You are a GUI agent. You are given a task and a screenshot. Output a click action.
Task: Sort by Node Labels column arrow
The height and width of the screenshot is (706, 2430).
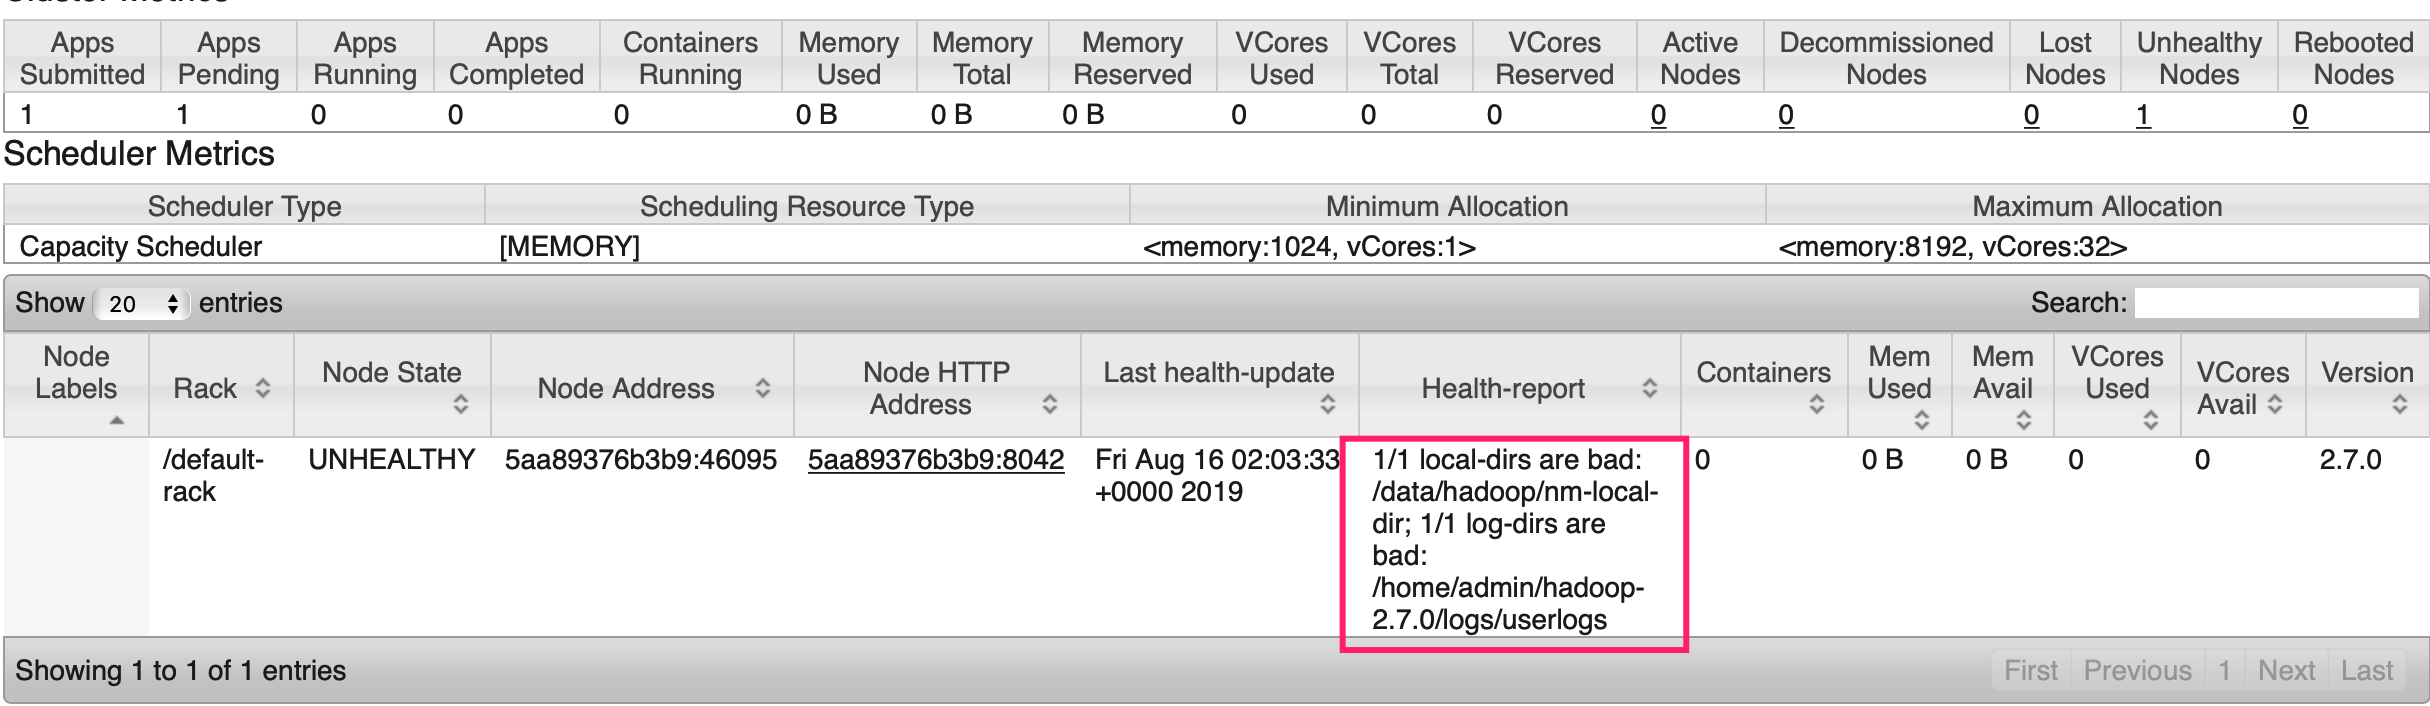click(117, 421)
